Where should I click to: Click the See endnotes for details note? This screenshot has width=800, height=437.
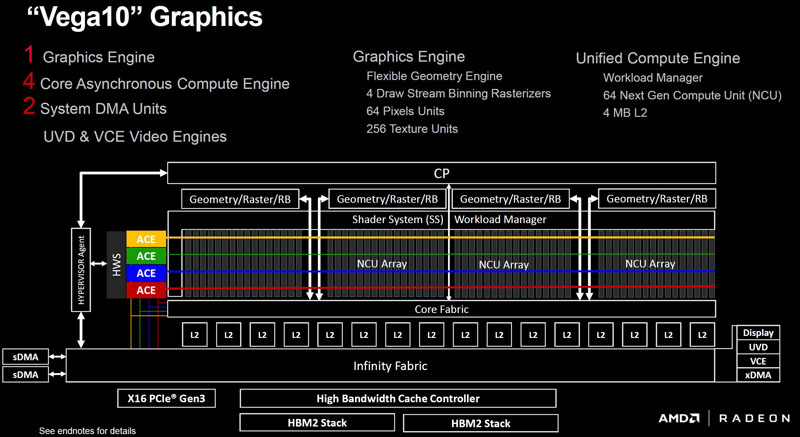click(x=87, y=431)
